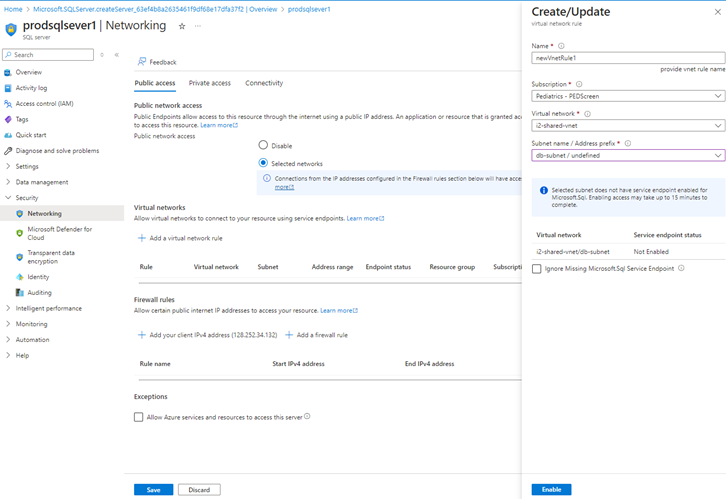Click the Discard button
Image resolution: width=726 pixels, height=499 pixels.
coord(199,490)
